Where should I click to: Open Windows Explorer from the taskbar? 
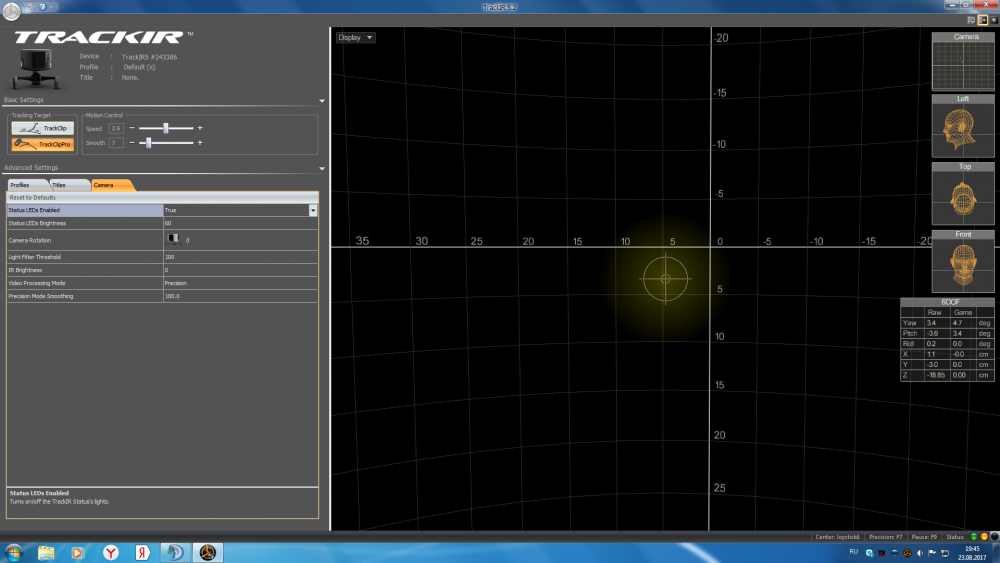click(x=47, y=552)
